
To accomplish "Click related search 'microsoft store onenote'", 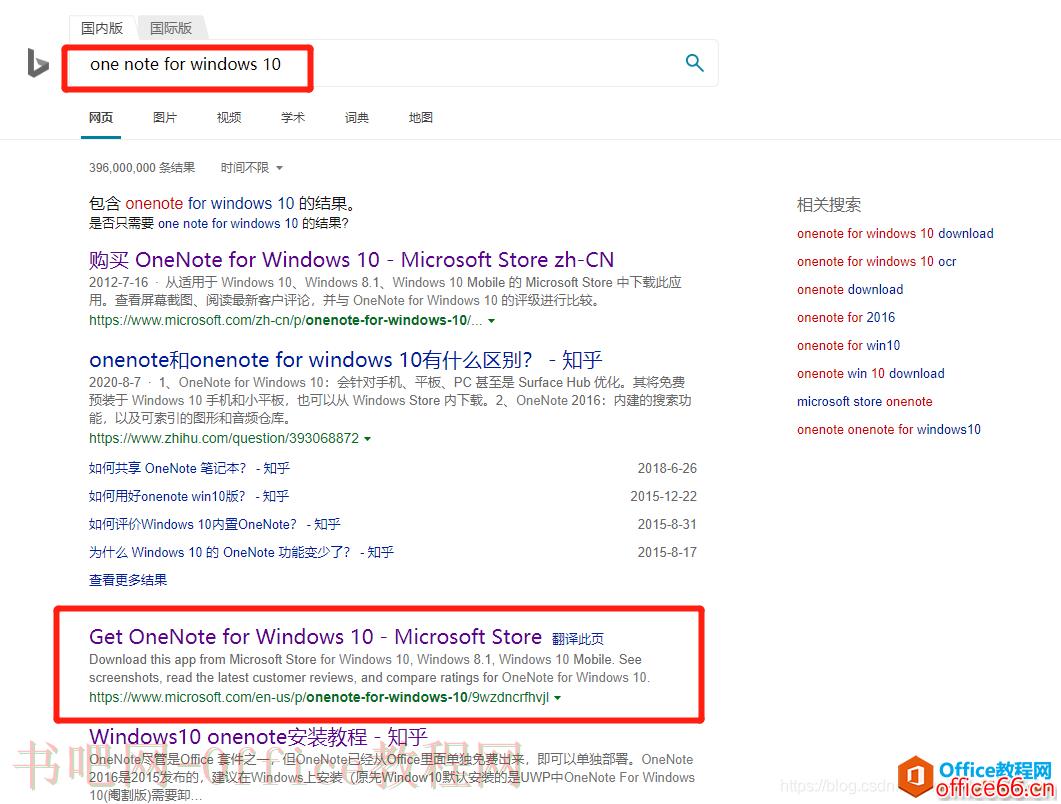I will click(x=864, y=401).
